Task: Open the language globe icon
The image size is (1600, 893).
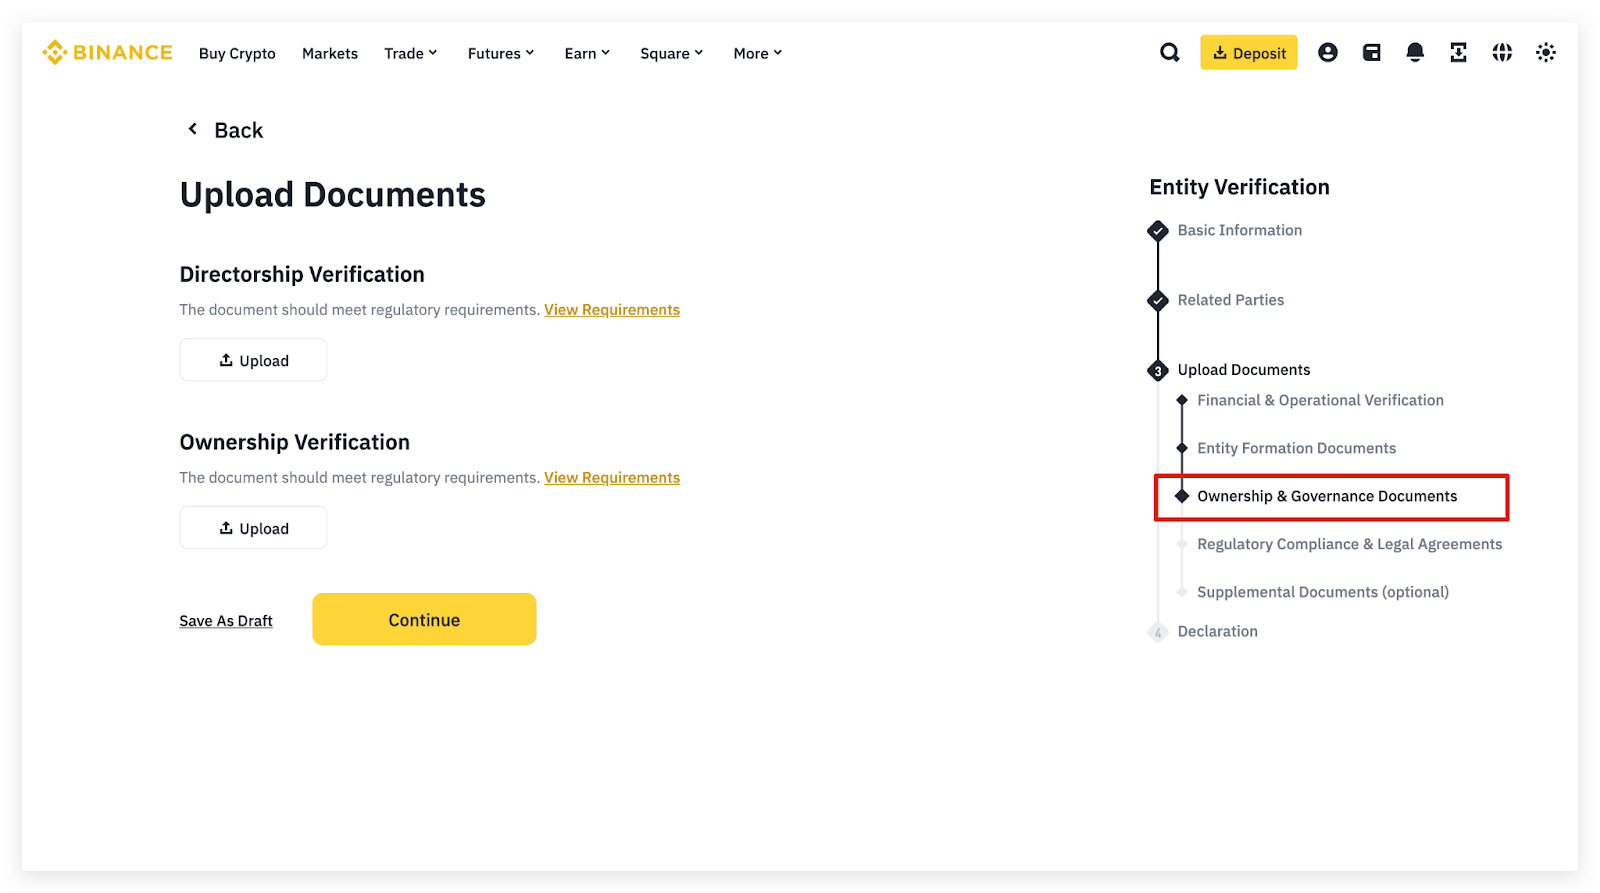Action: pos(1502,53)
